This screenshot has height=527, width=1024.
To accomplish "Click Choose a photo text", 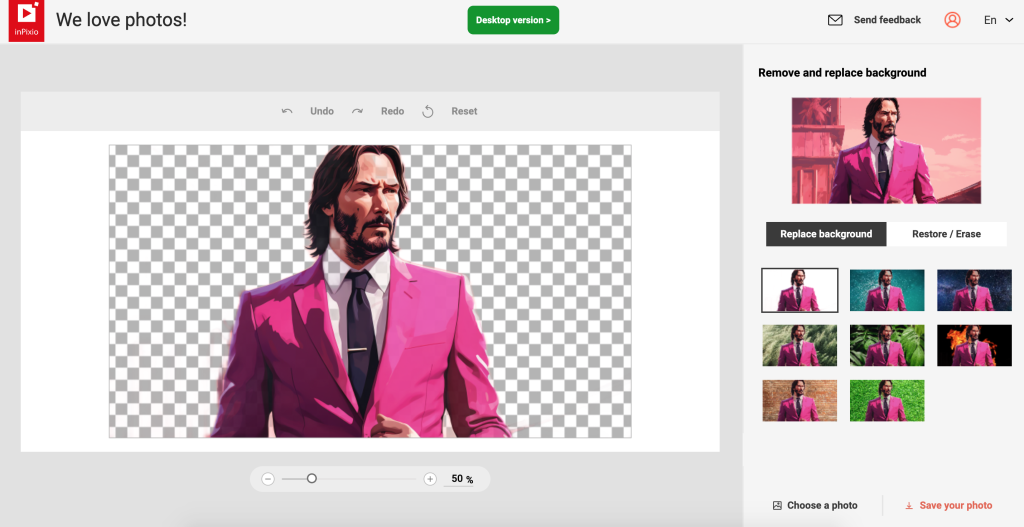I will [822, 505].
